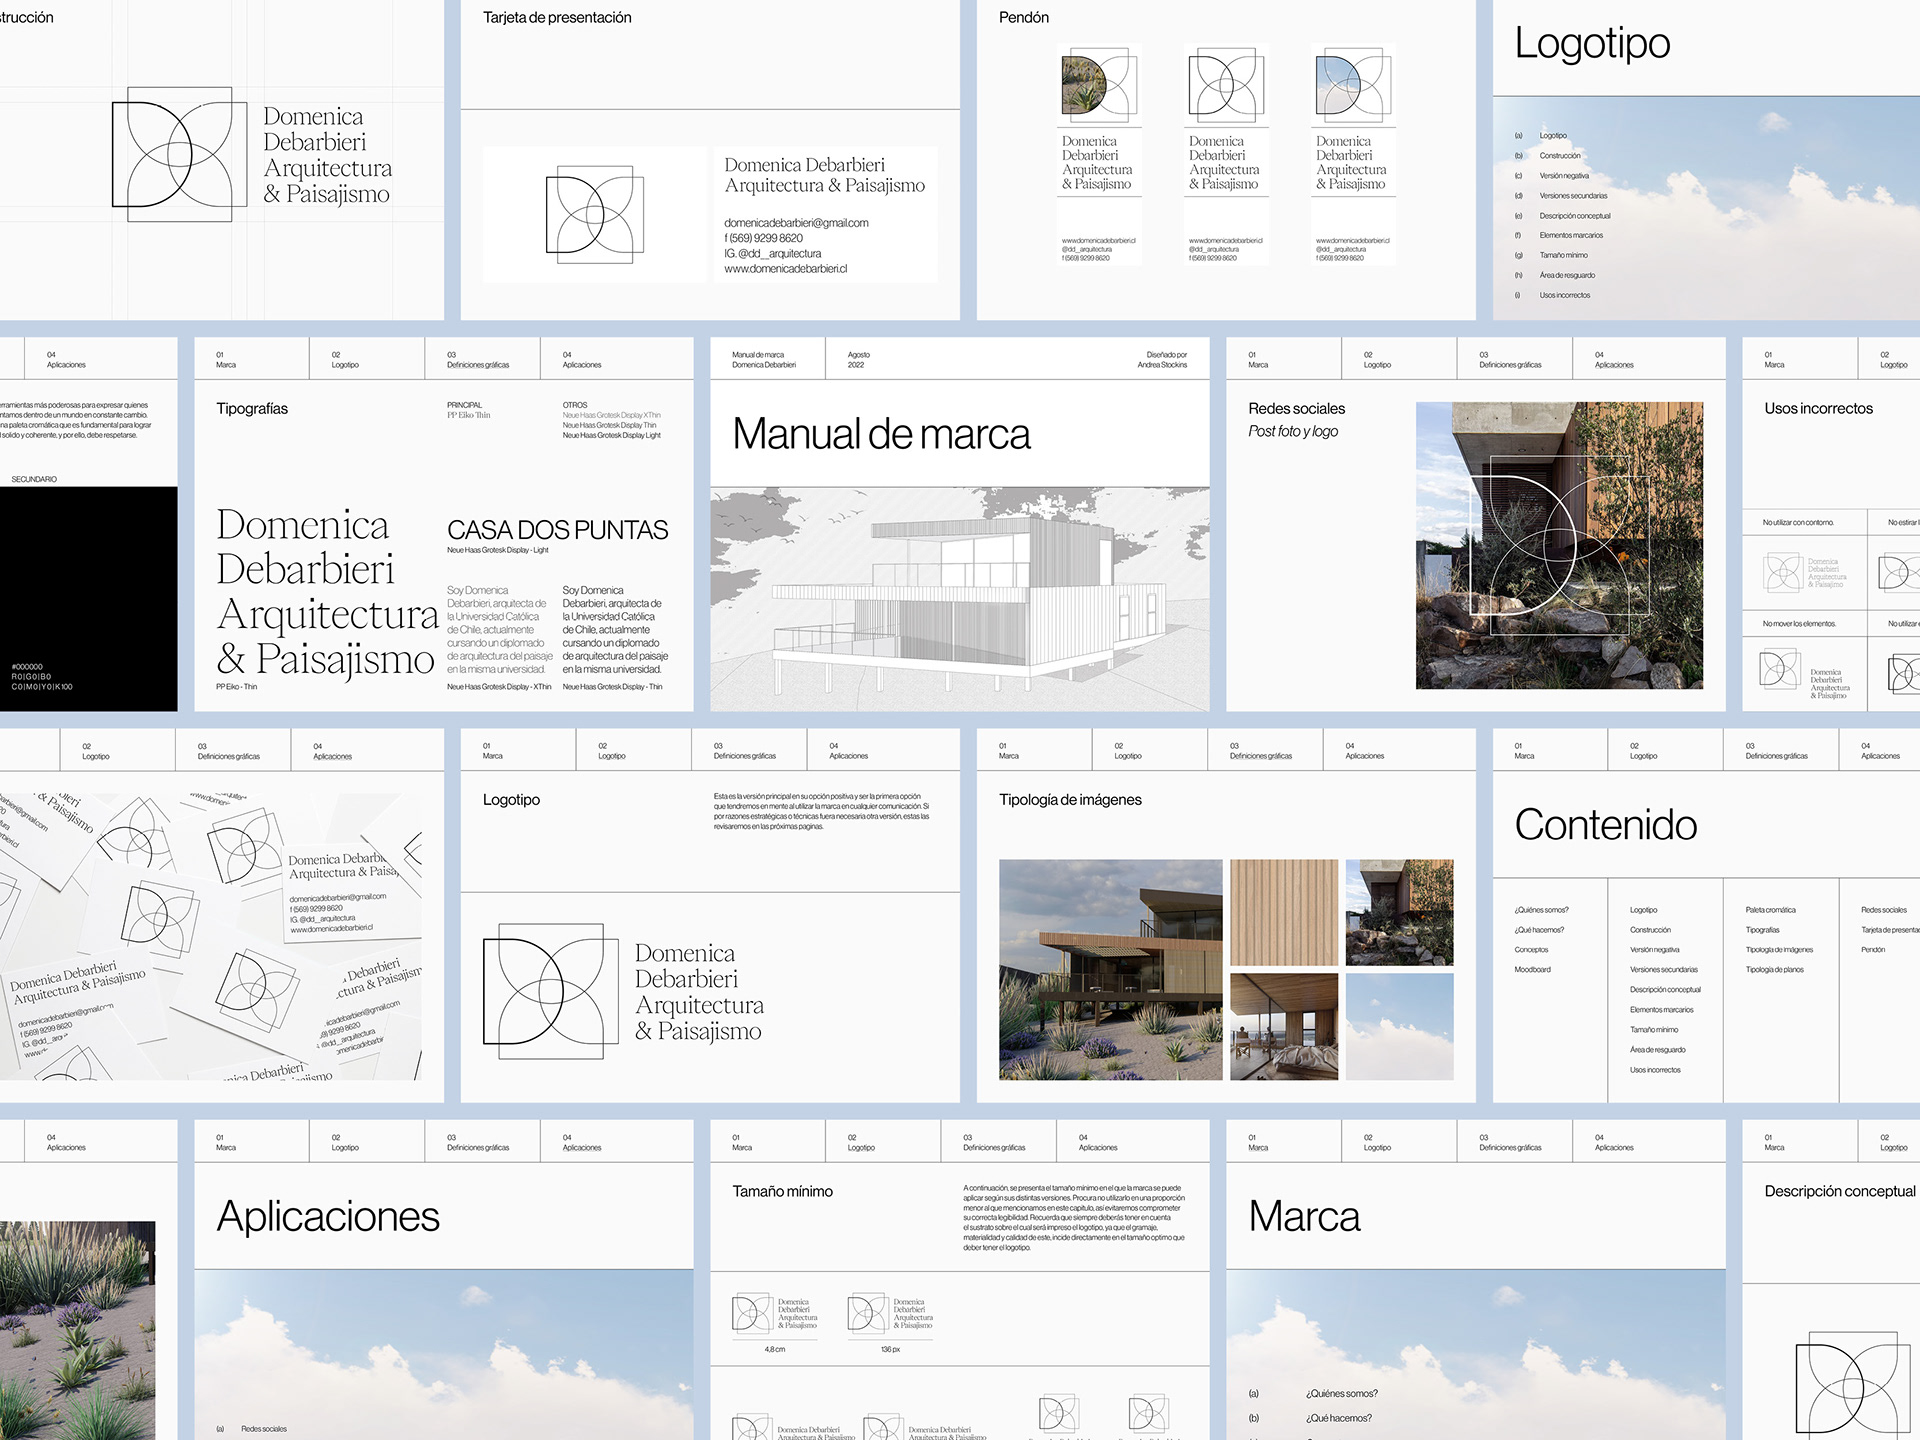Viewport: 1920px width, 1440px height.
Task: Open the '04 Aplicaciones' tab on Redes sociales slide
Action: pos(1614,360)
